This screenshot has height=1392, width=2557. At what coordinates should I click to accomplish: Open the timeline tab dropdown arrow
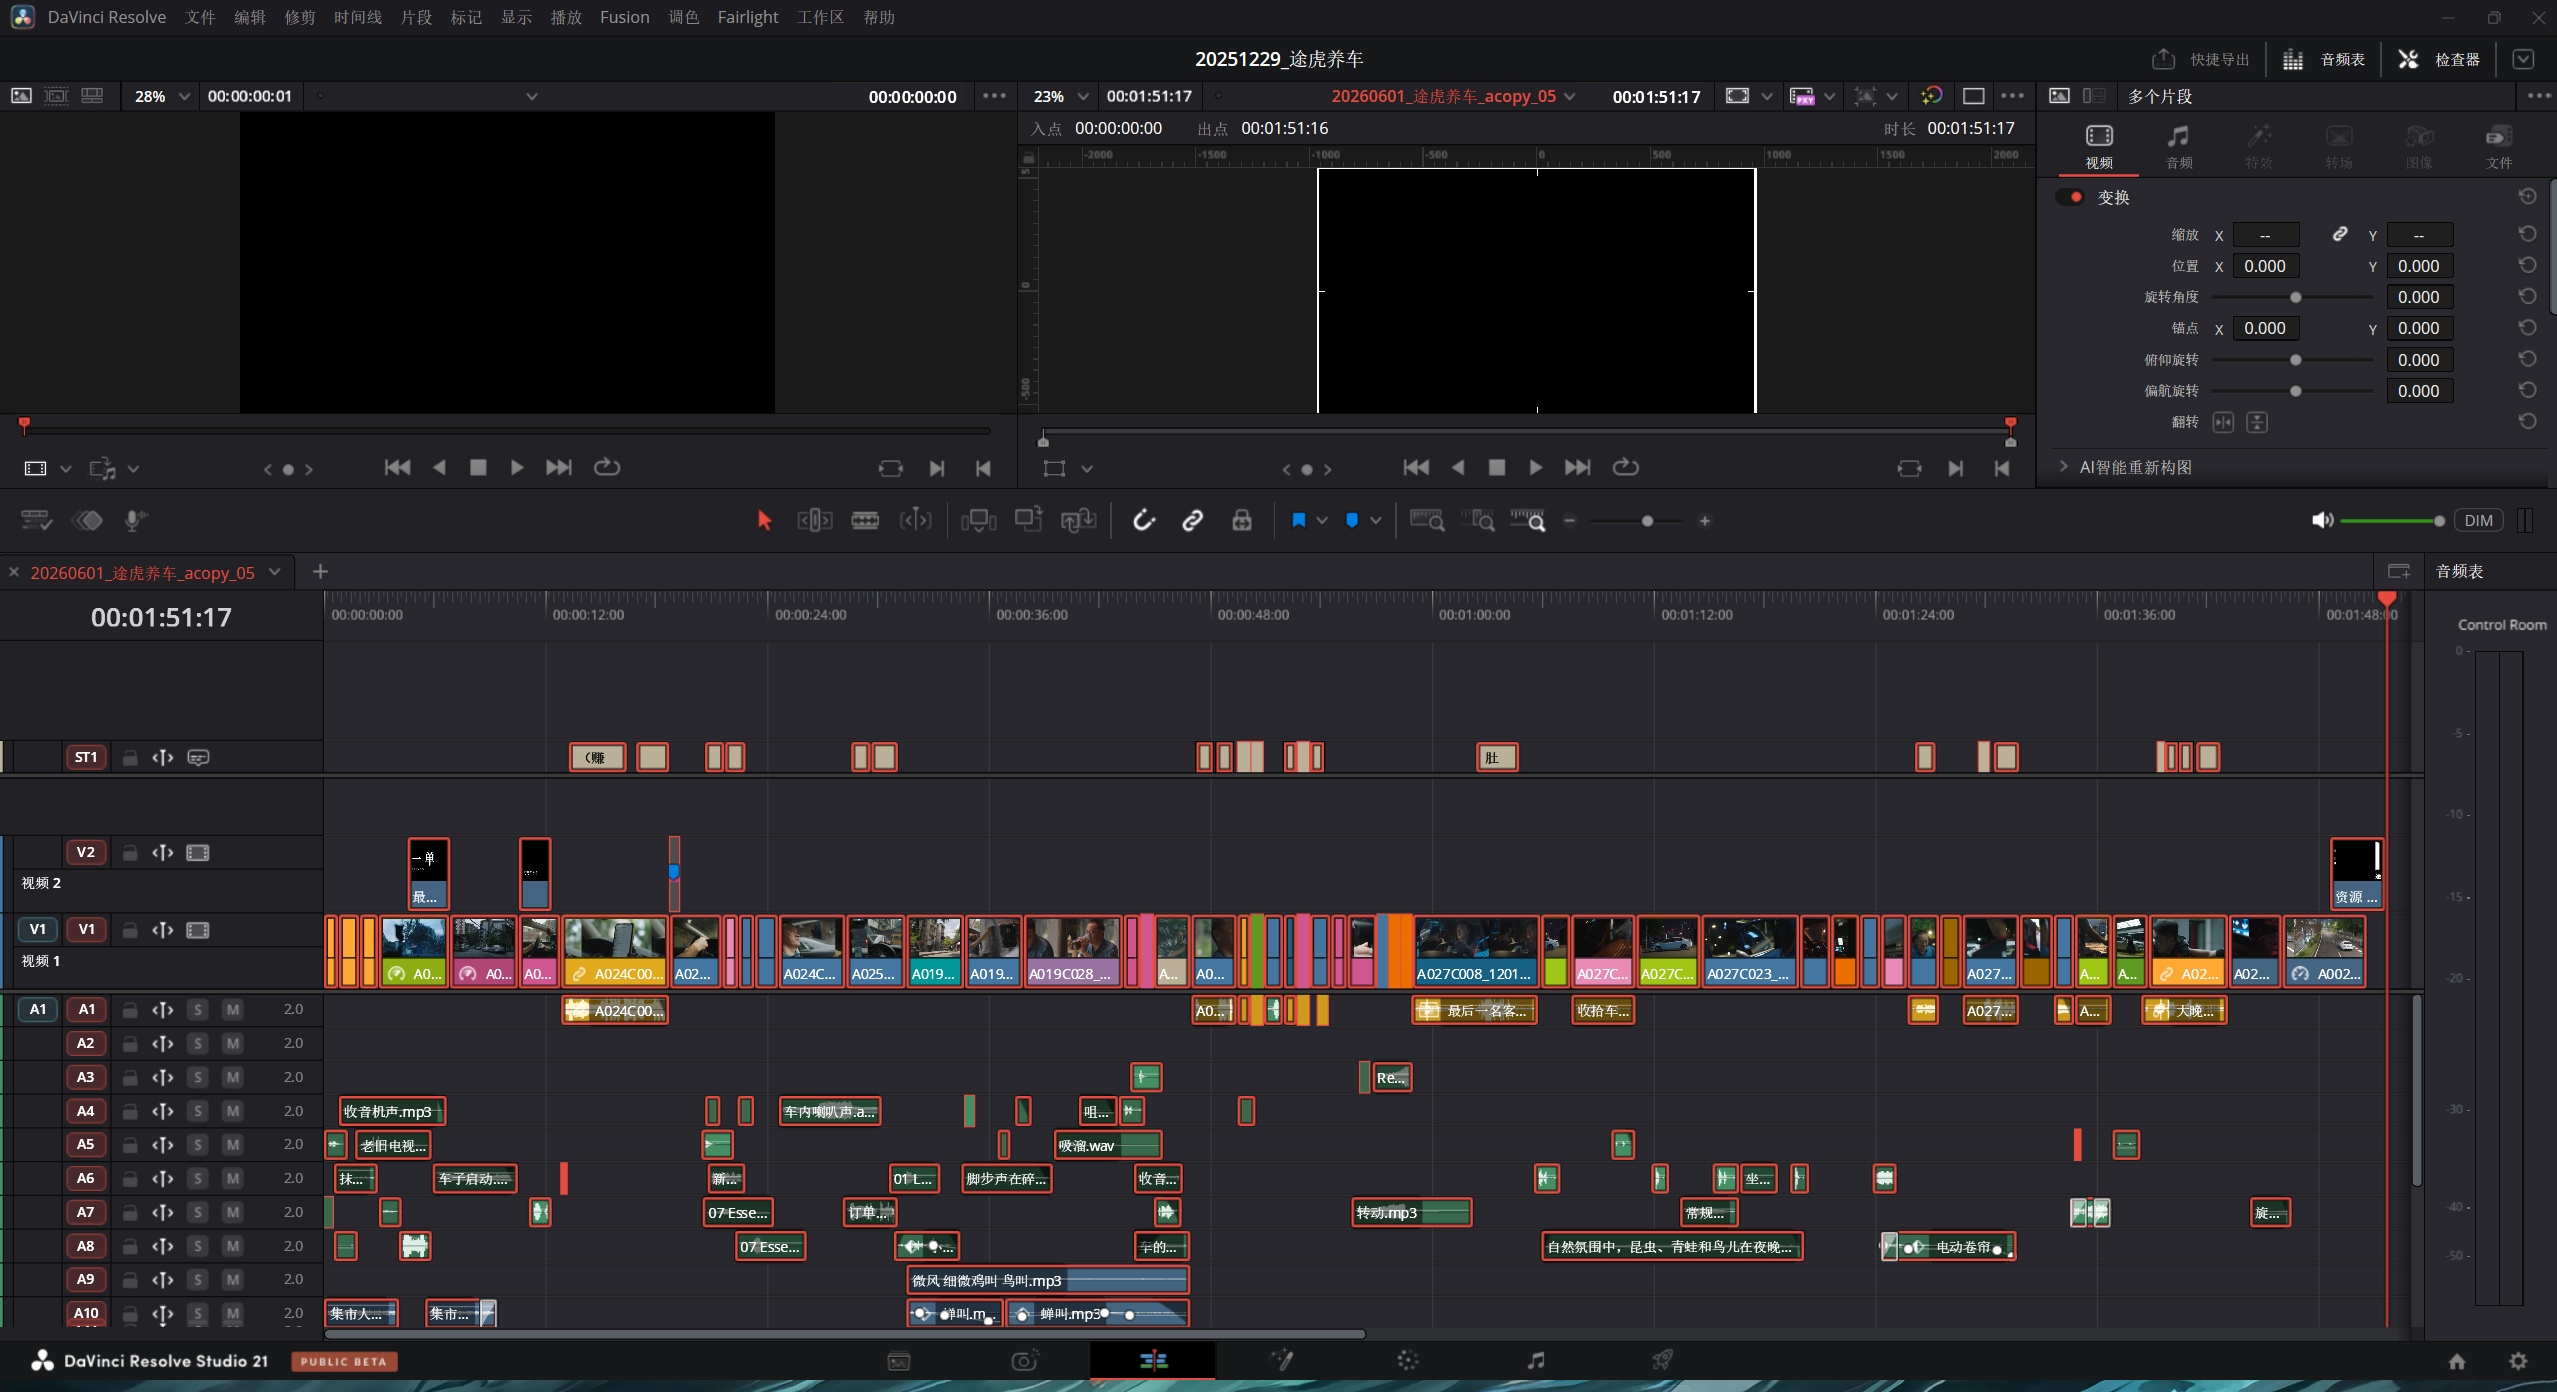pyautogui.click(x=275, y=572)
